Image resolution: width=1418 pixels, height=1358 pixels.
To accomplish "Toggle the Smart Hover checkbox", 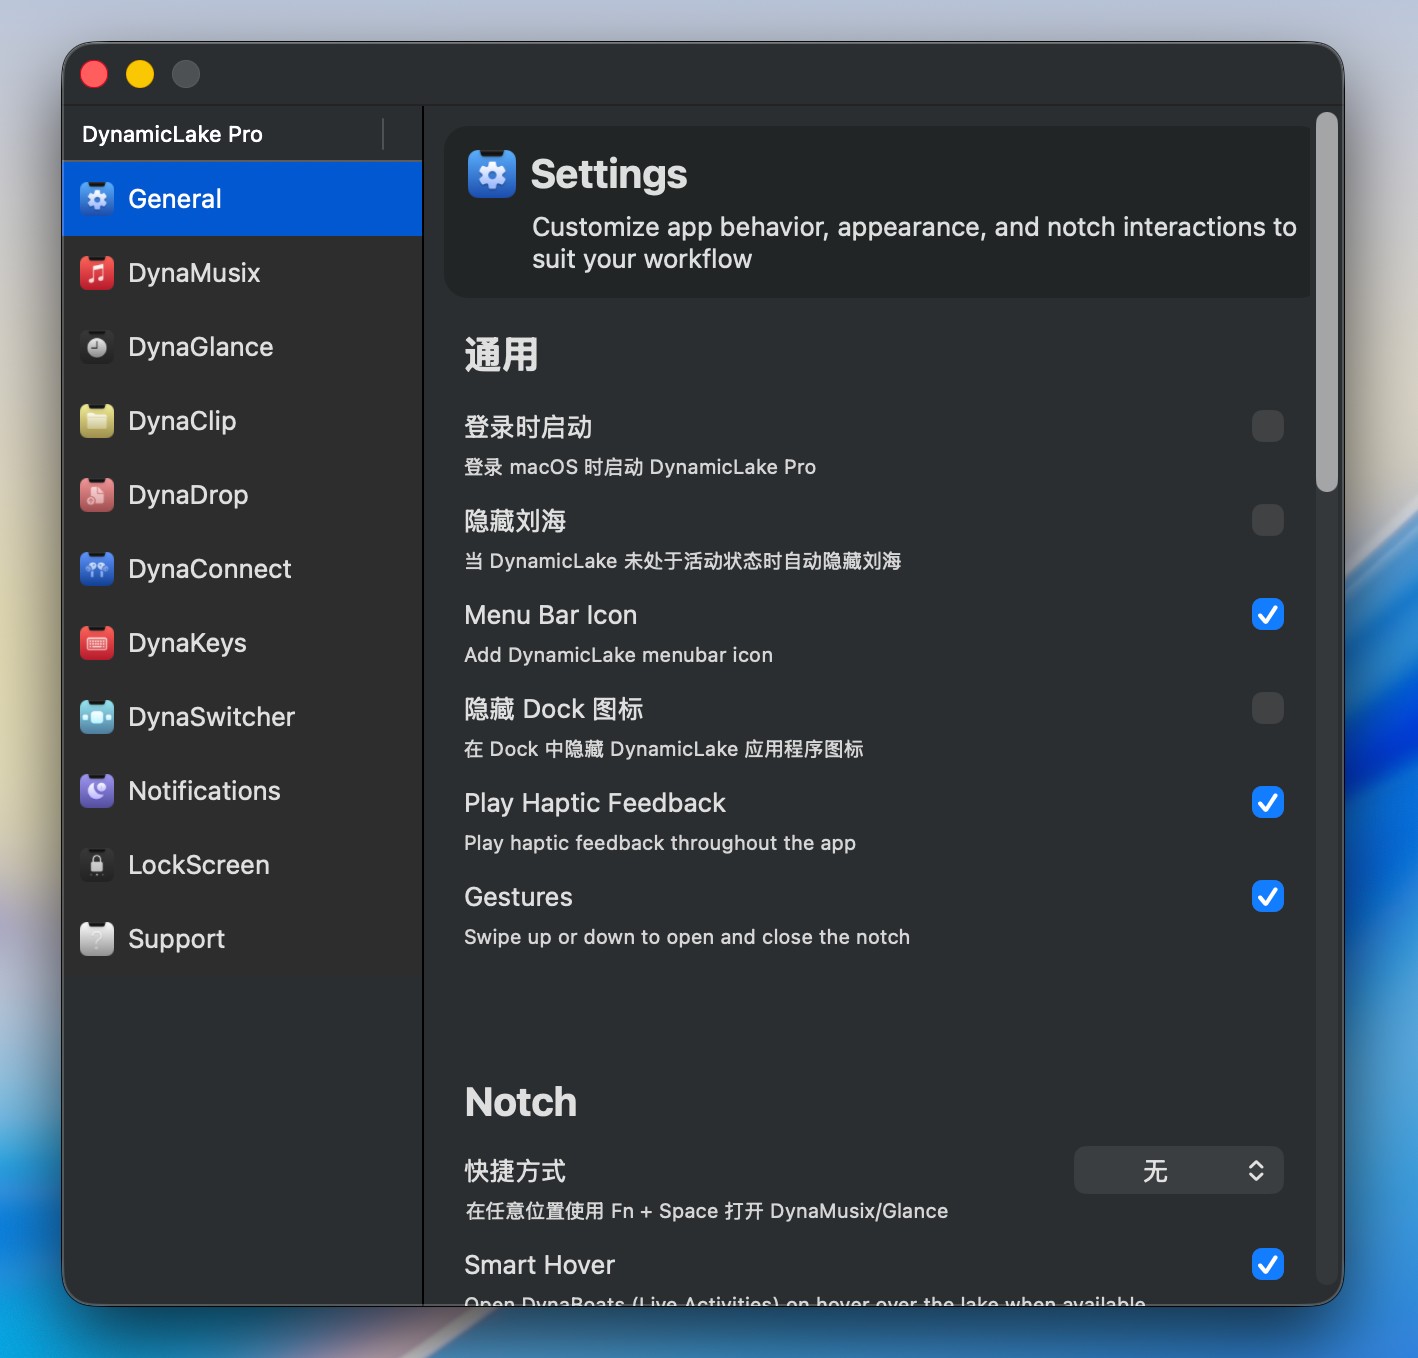I will coord(1267,1264).
